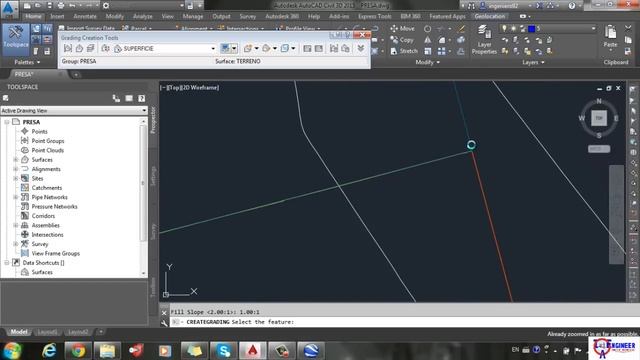Select Point Groups in the Toolspace tree
The height and width of the screenshot is (360, 640).
pyautogui.click(x=48, y=141)
